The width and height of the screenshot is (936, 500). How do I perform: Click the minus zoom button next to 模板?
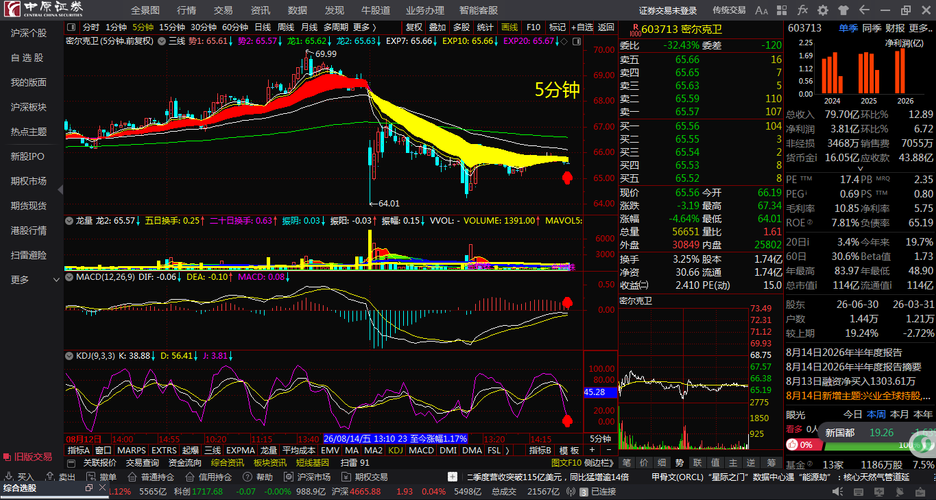pos(609,450)
